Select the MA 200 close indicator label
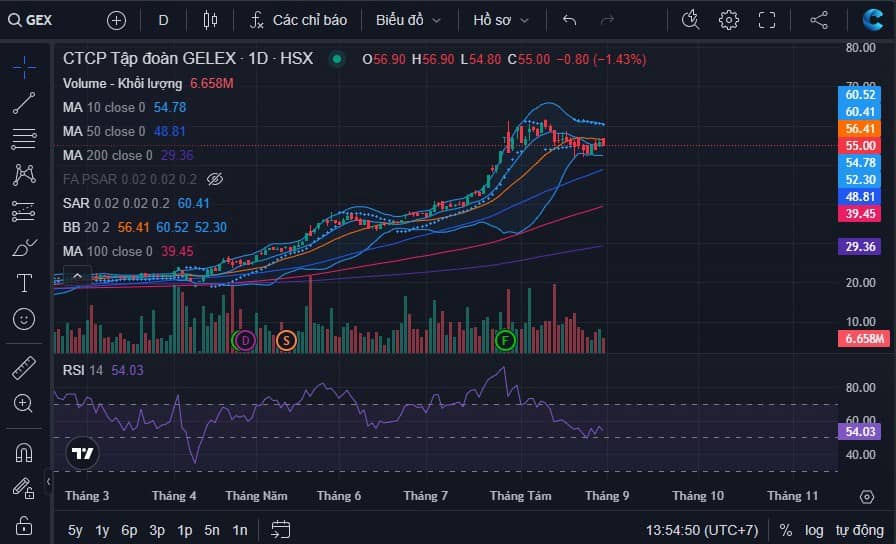 107,155
